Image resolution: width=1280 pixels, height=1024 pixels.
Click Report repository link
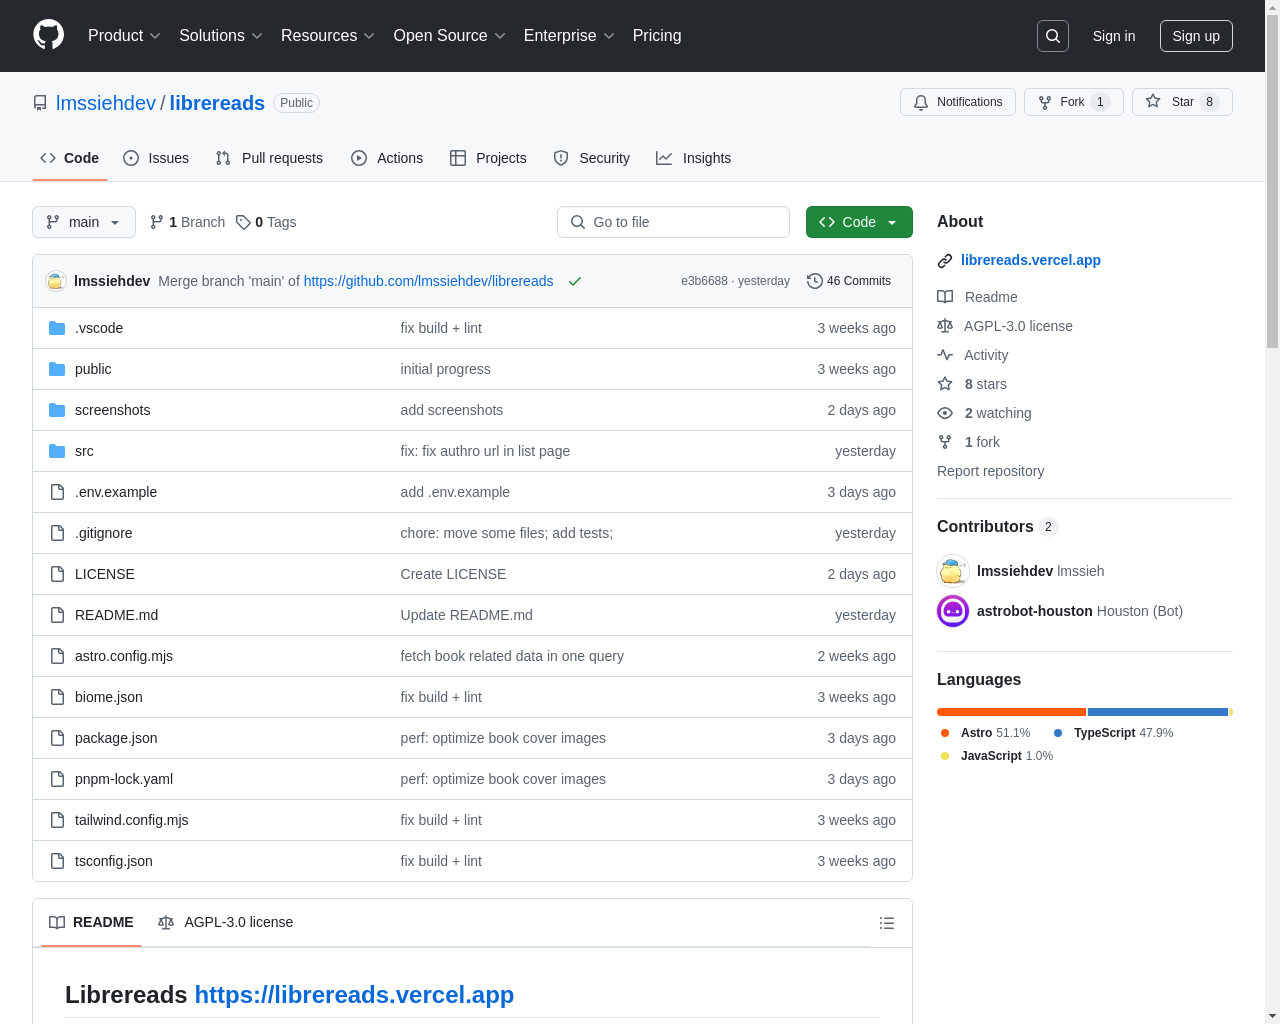(x=990, y=471)
